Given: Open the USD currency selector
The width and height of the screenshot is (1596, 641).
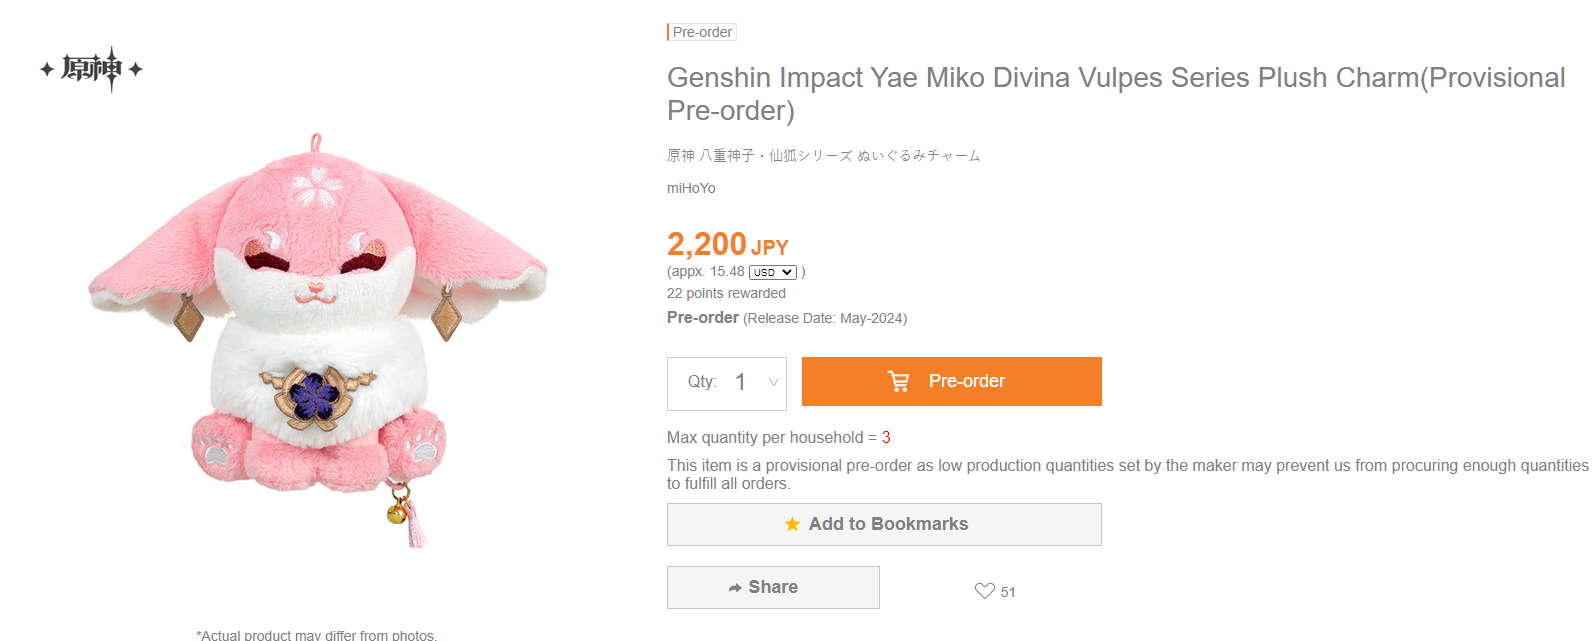Looking at the screenshot, I should 772,272.
